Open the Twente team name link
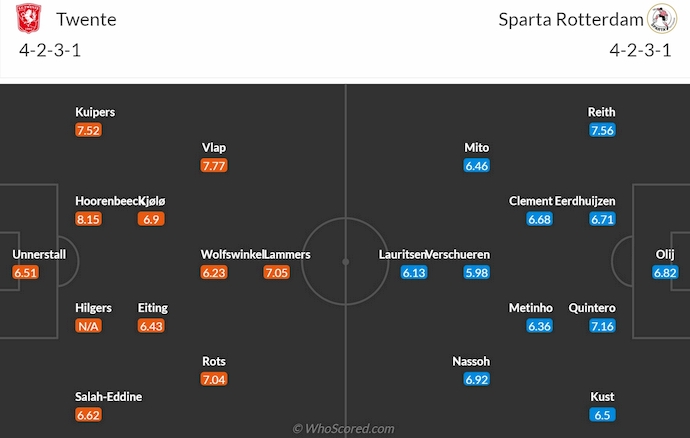 click(86, 20)
